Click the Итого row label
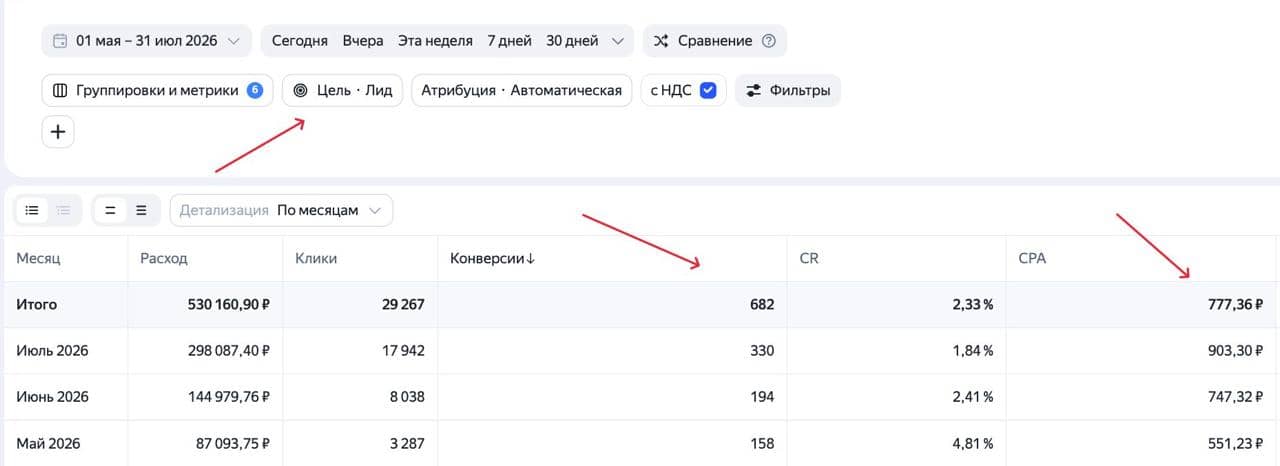 37,304
